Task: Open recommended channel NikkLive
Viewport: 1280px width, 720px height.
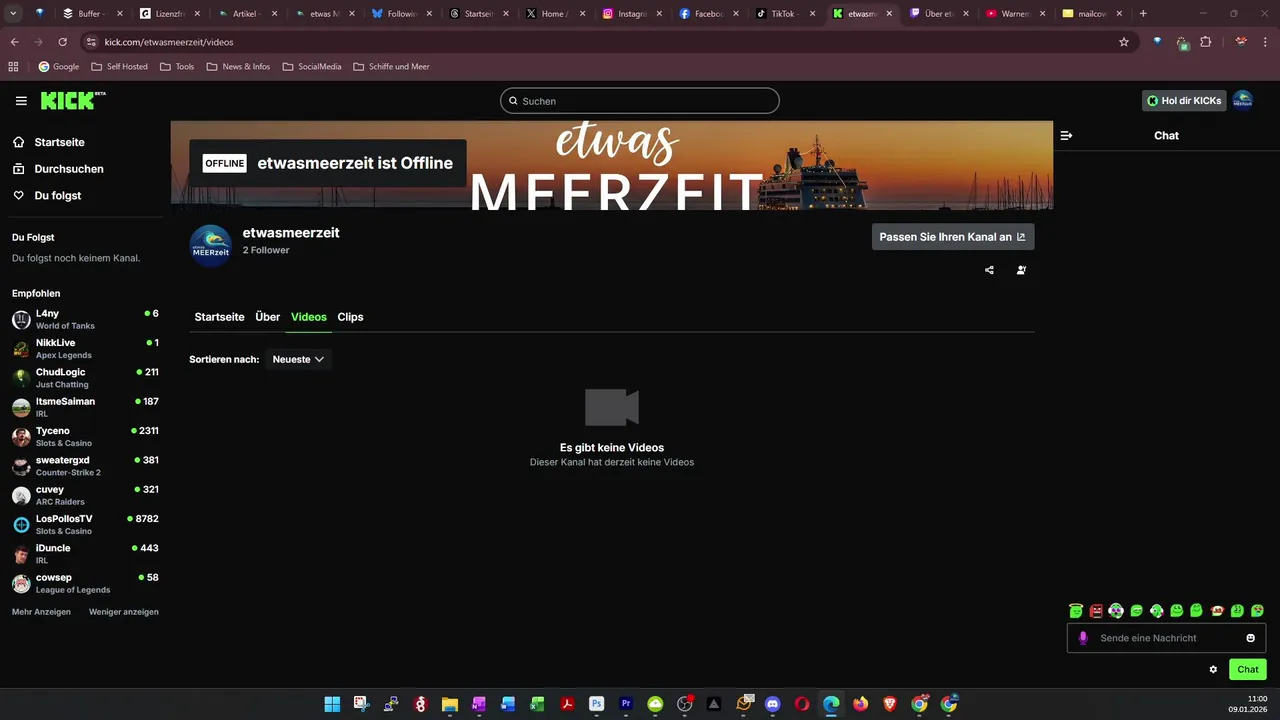Action: [85, 349]
